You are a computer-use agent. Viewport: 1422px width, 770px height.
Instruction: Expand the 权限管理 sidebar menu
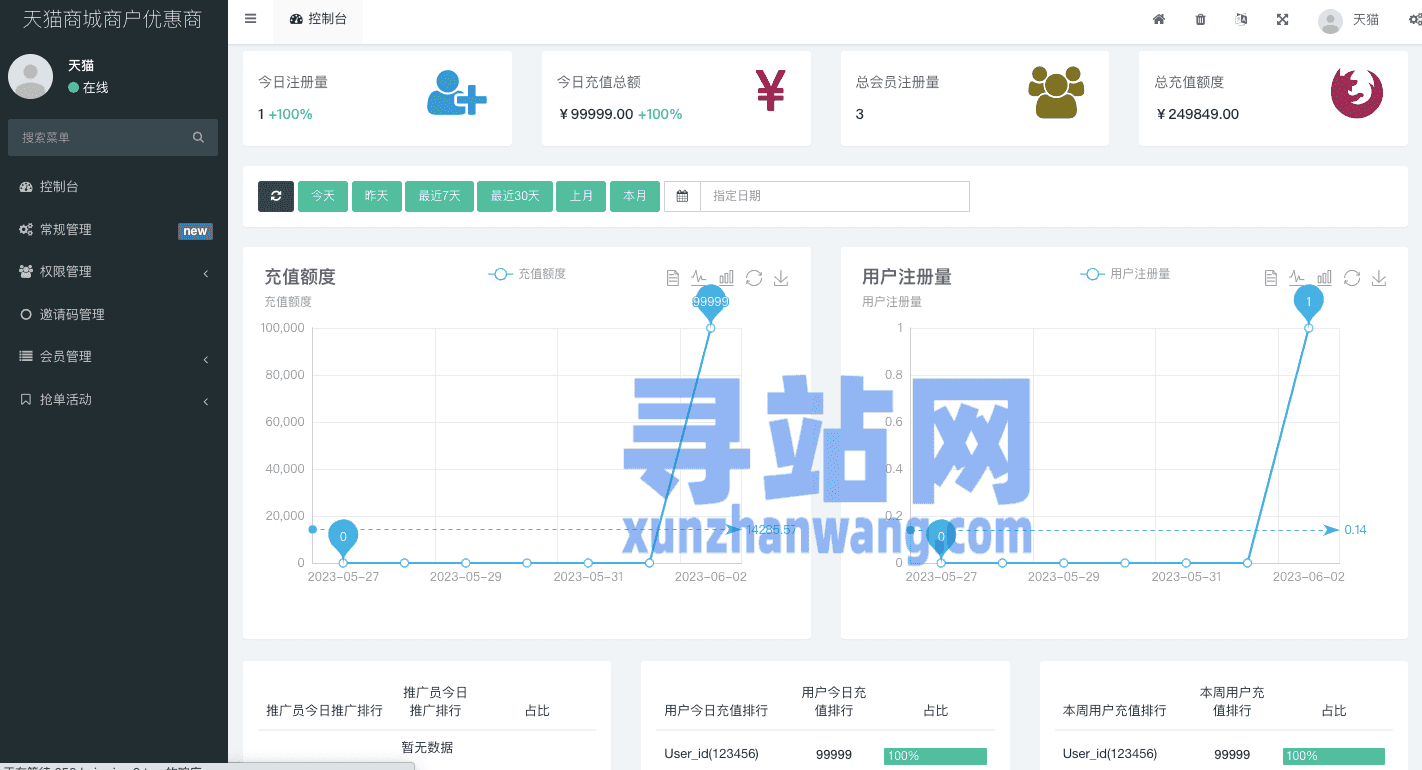(x=113, y=272)
